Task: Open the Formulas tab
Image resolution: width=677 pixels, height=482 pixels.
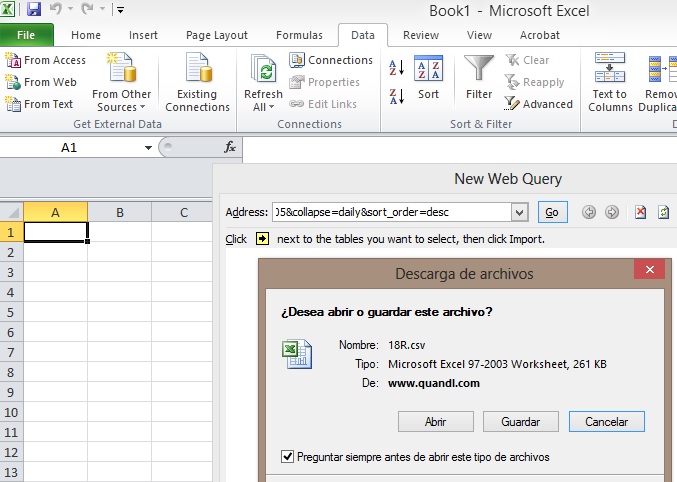Action: (x=299, y=35)
